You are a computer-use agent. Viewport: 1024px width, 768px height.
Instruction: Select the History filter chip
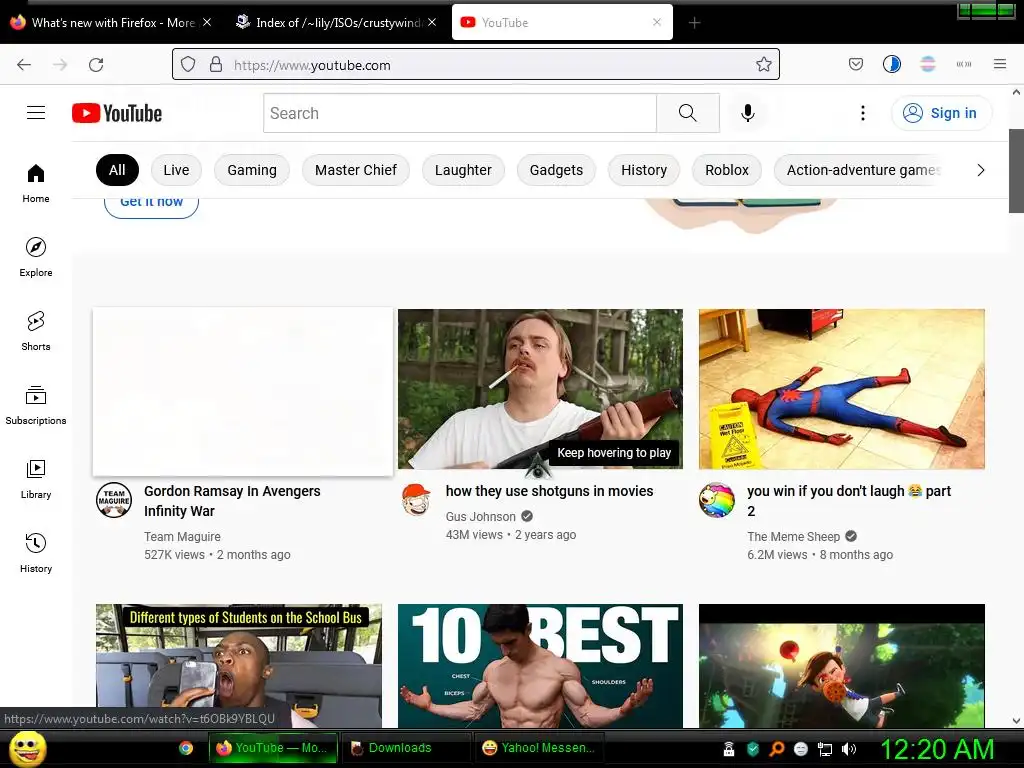pyautogui.click(x=644, y=170)
